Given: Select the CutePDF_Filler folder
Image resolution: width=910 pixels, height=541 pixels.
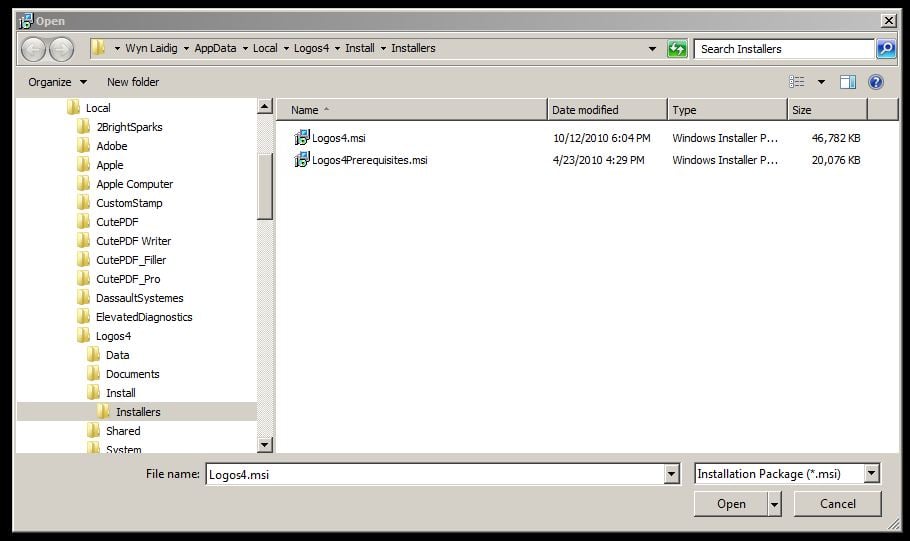Looking at the screenshot, I should click(131, 260).
